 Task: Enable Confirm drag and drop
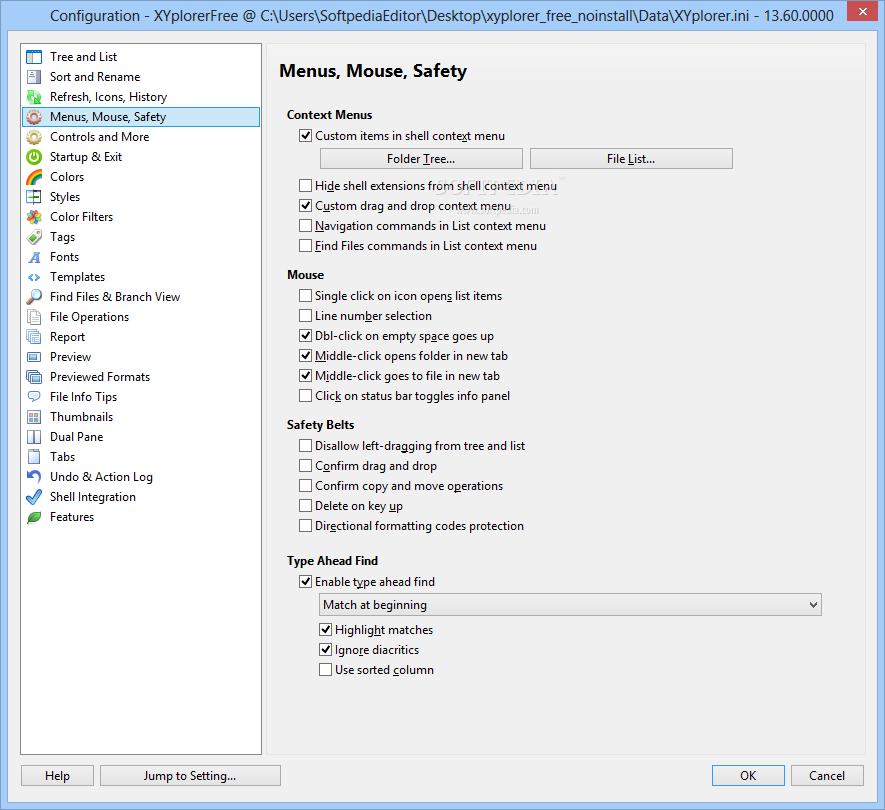point(305,466)
